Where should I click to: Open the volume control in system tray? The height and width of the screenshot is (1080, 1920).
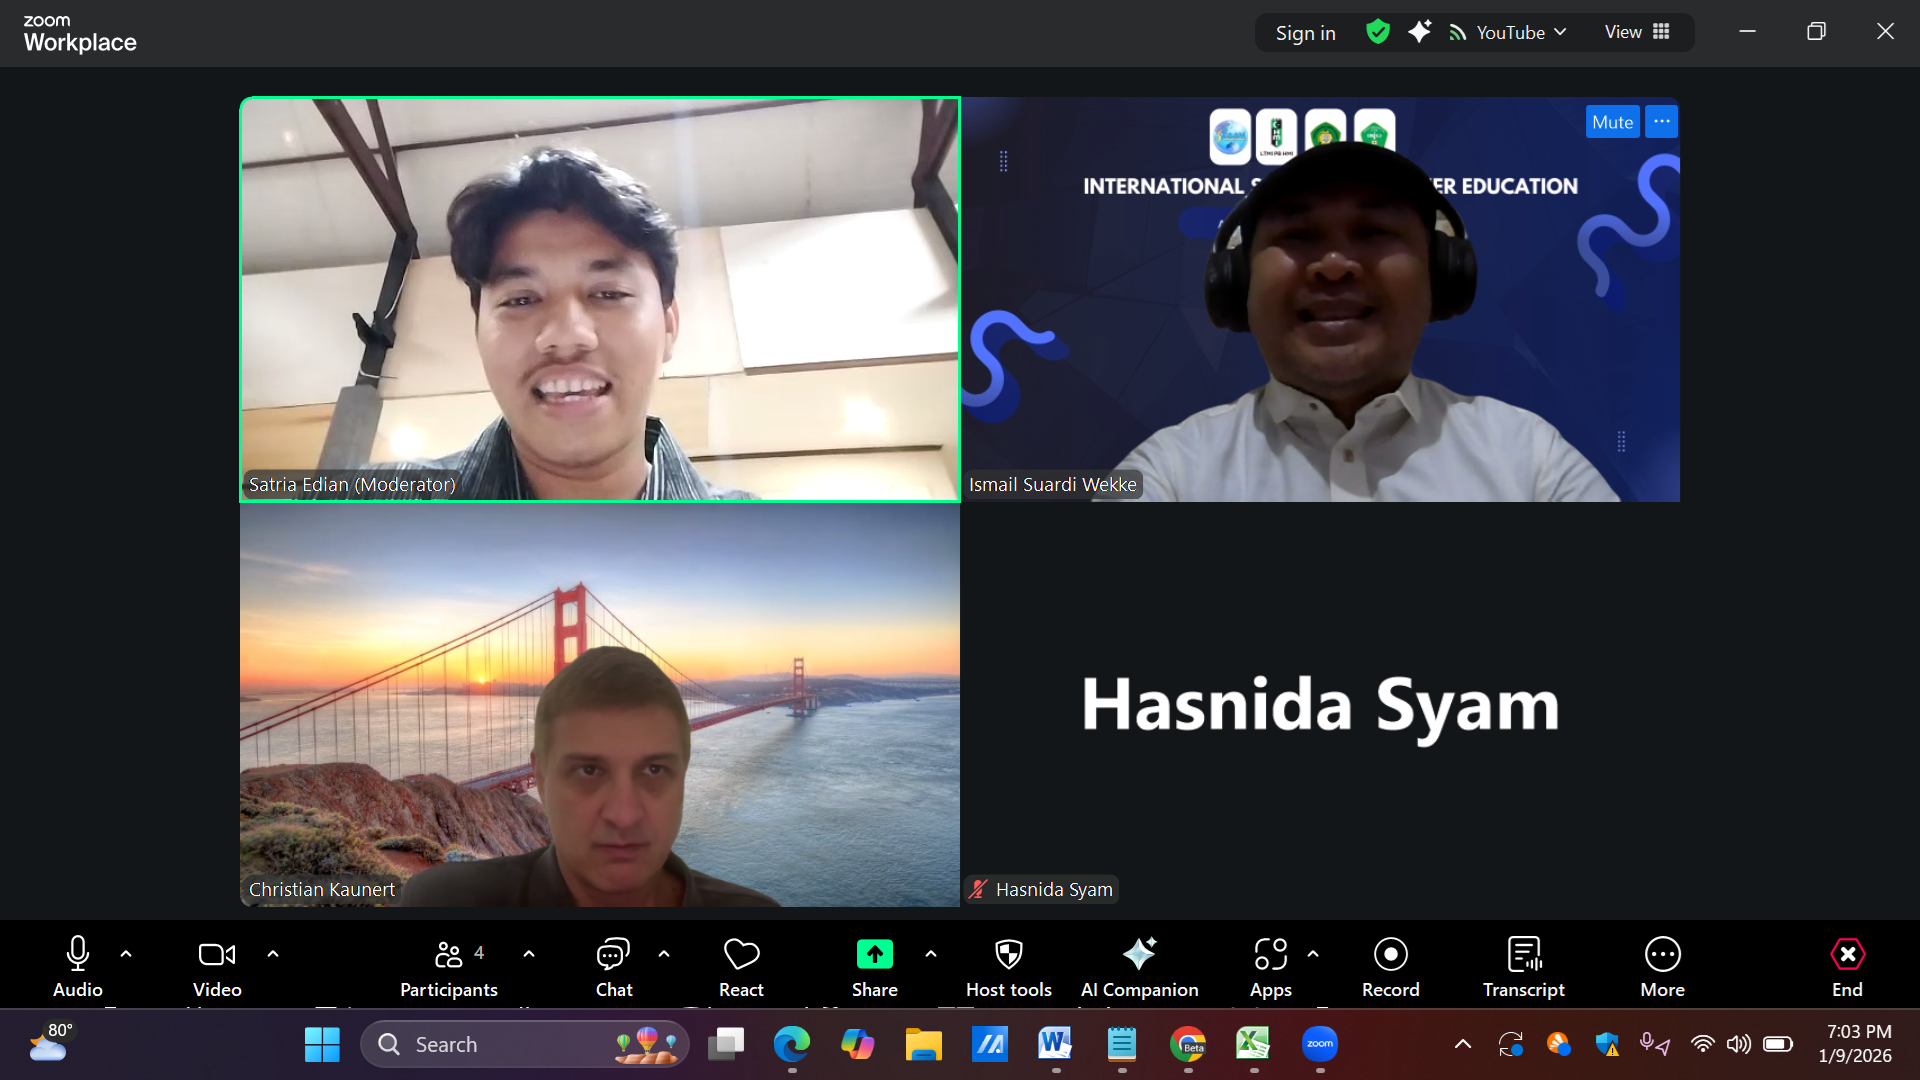(1738, 1044)
